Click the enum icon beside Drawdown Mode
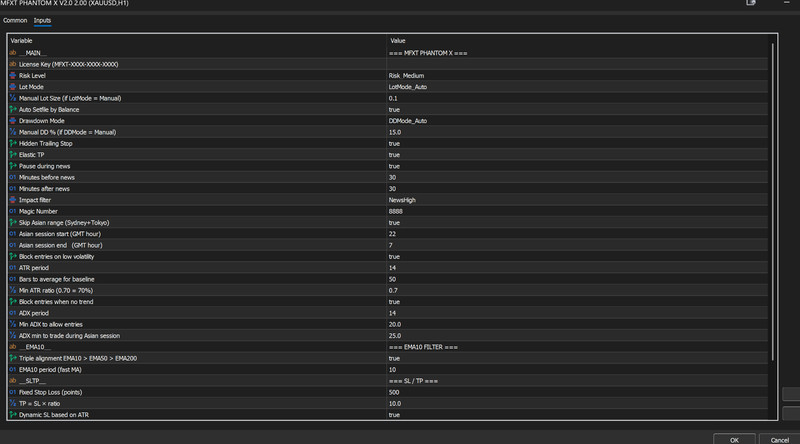Screen dimensions: 800x444 pyautogui.click(x=13, y=120)
